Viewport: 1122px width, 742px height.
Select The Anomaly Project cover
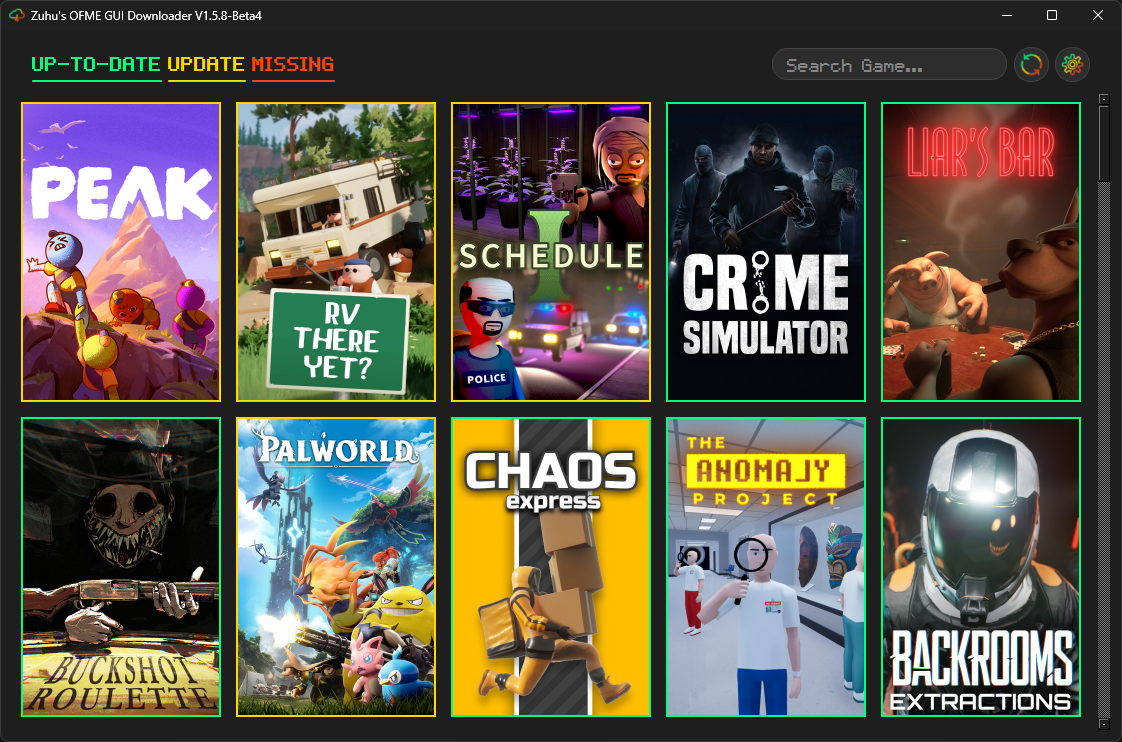[766, 567]
